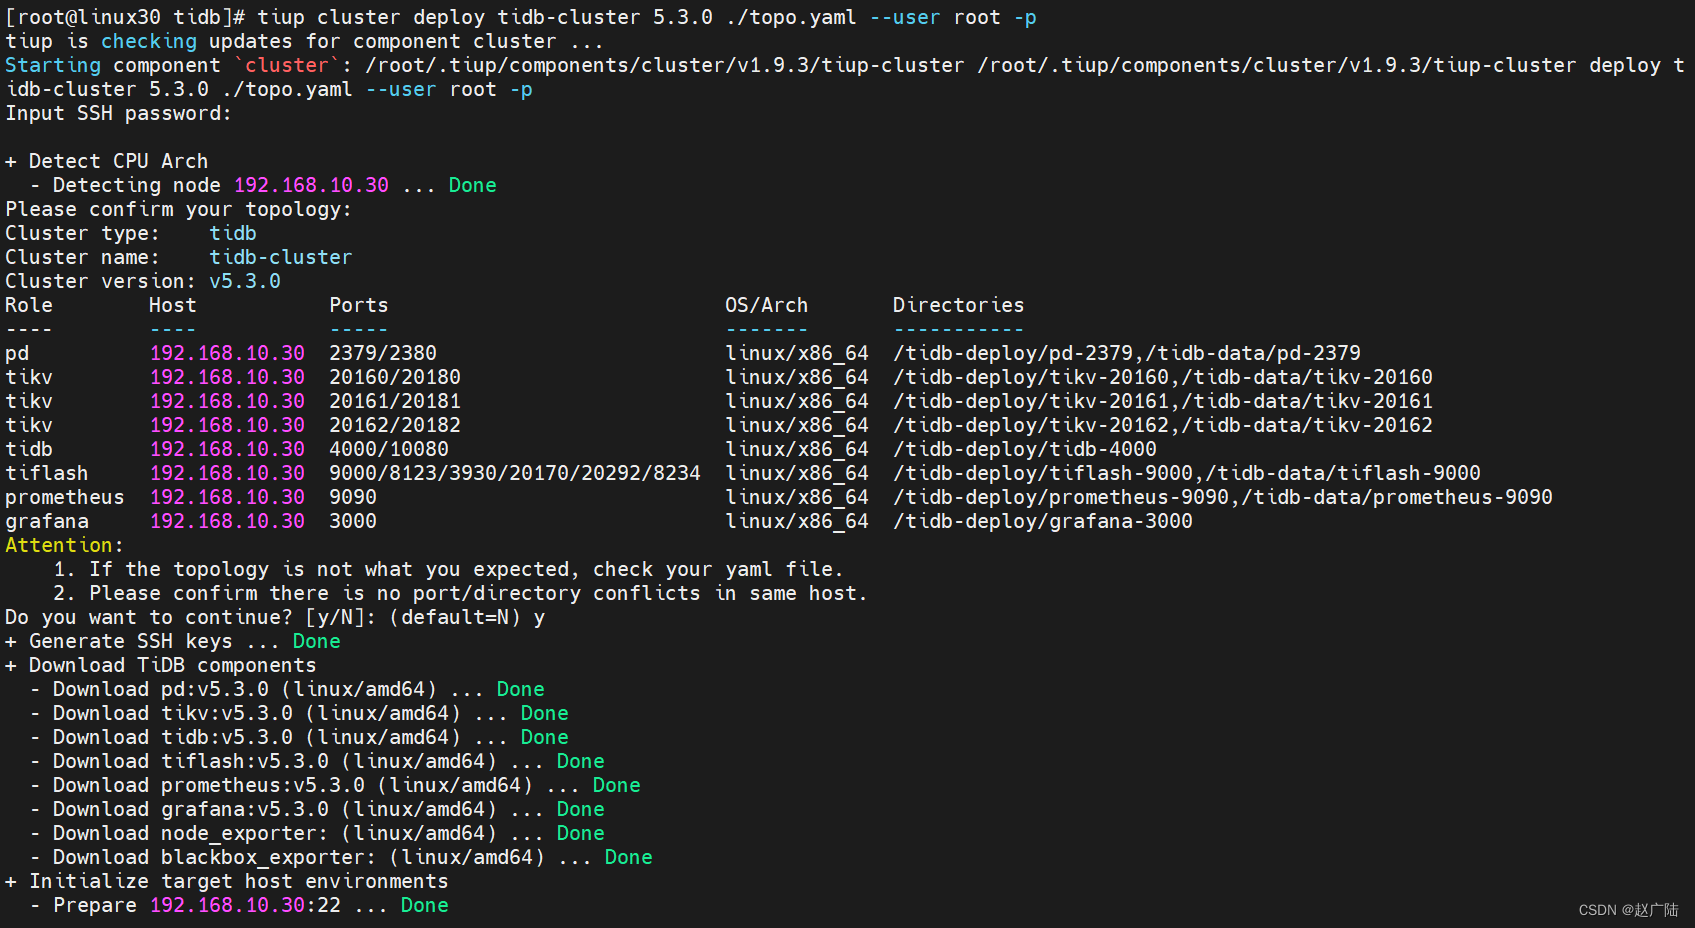
Task: Select the 'tidb' role cell in table
Action: tap(29, 449)
